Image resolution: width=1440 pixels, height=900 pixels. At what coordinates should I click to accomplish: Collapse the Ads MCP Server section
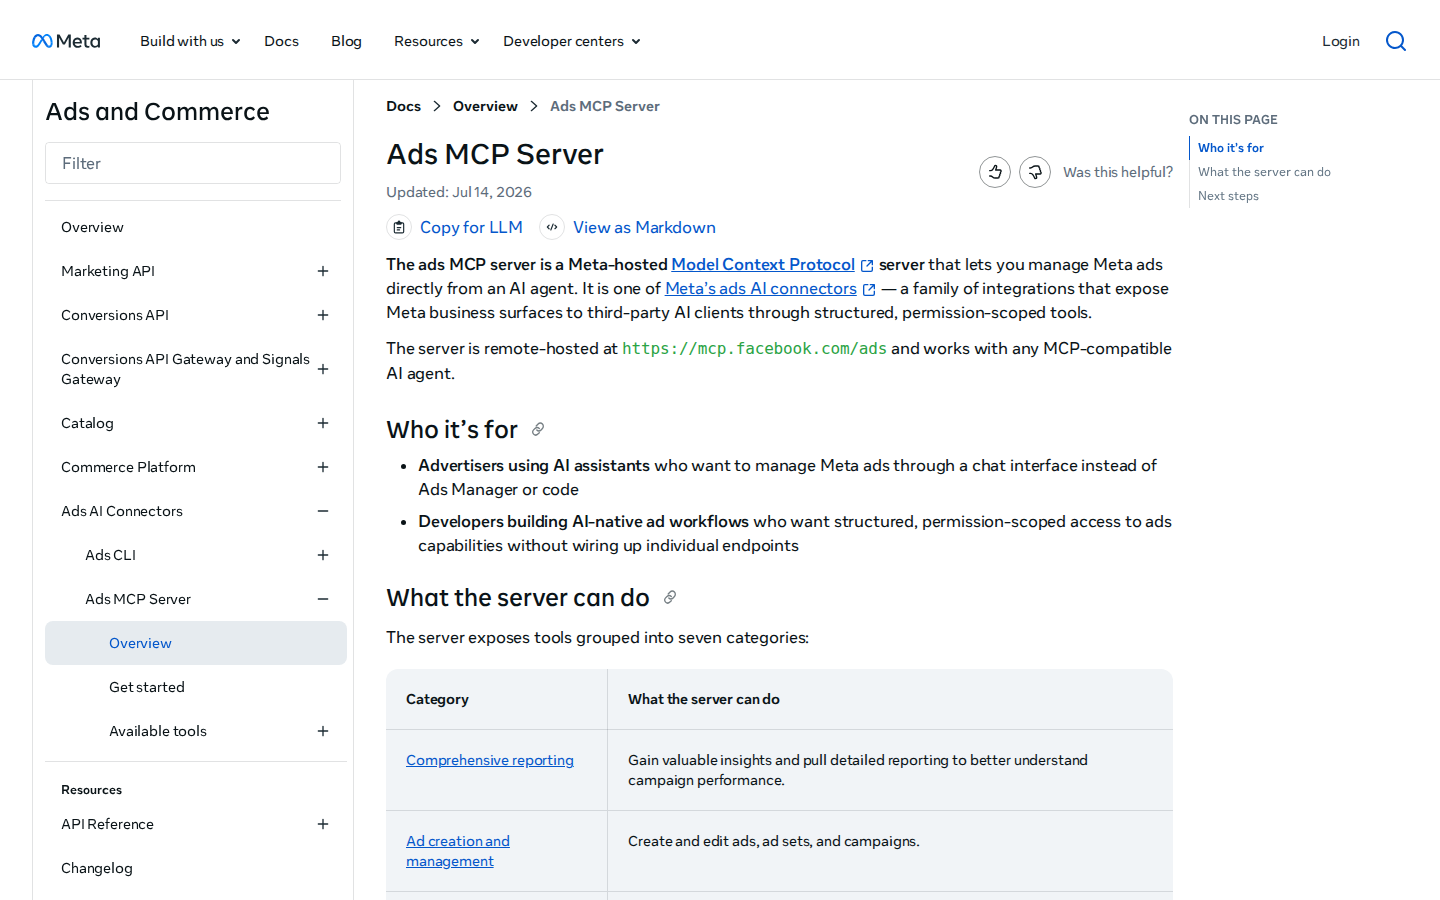323,599
